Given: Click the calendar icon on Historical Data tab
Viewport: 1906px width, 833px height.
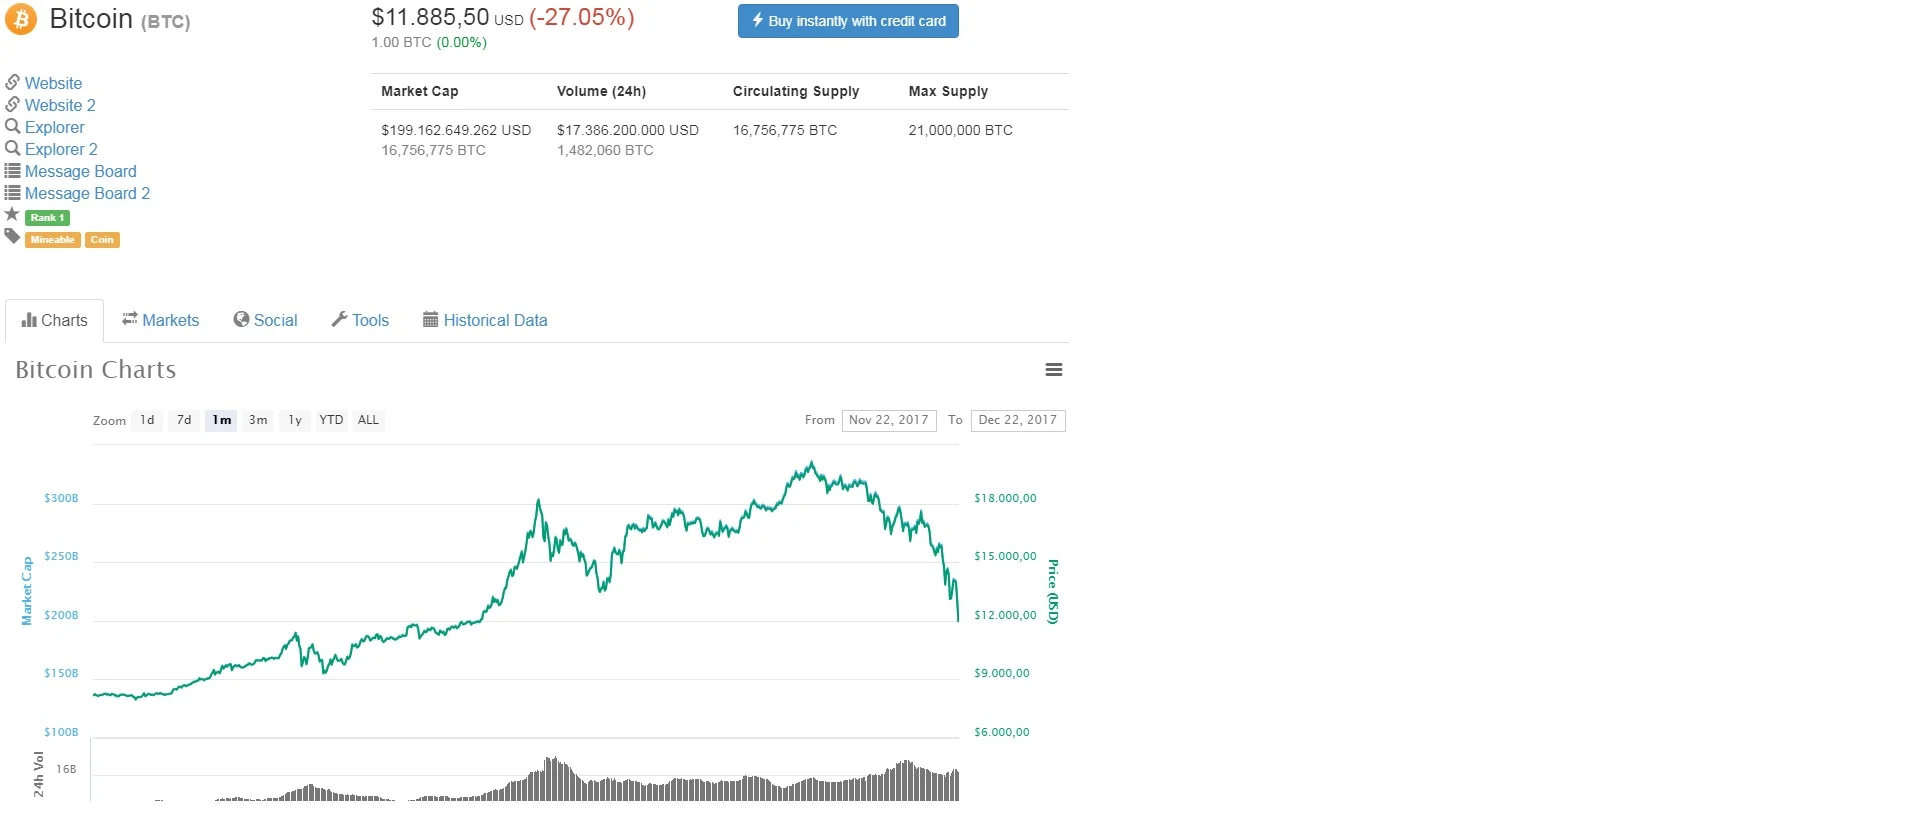Looking at the screenshot, I should coord(431,319).
